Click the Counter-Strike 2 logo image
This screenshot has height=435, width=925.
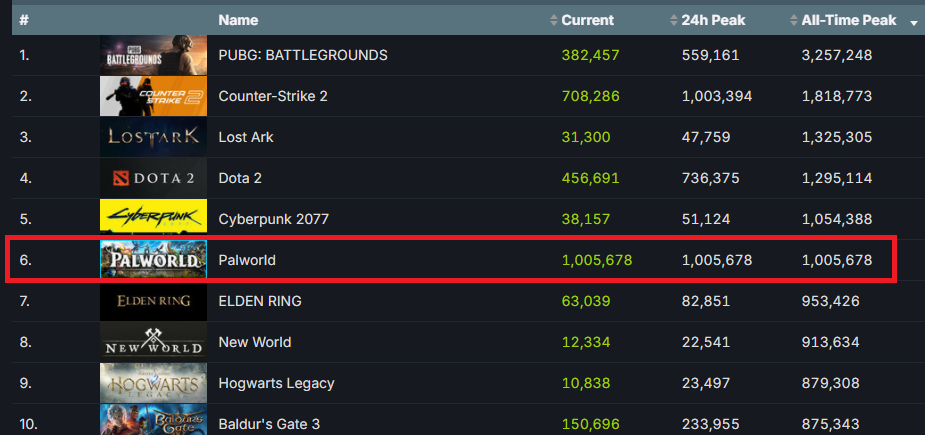(153, 96)
